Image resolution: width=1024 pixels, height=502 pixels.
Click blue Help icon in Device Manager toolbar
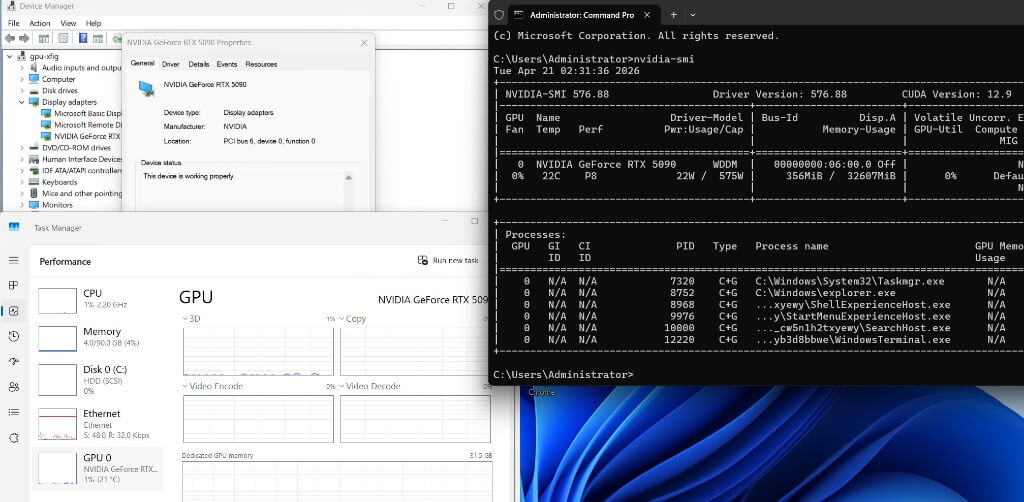tap(83, 39)
